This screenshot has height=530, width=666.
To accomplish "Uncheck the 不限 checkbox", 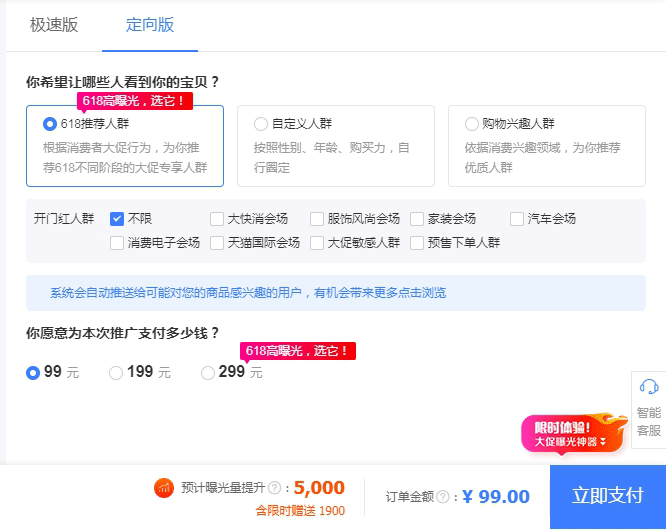I will click(117, 219).
